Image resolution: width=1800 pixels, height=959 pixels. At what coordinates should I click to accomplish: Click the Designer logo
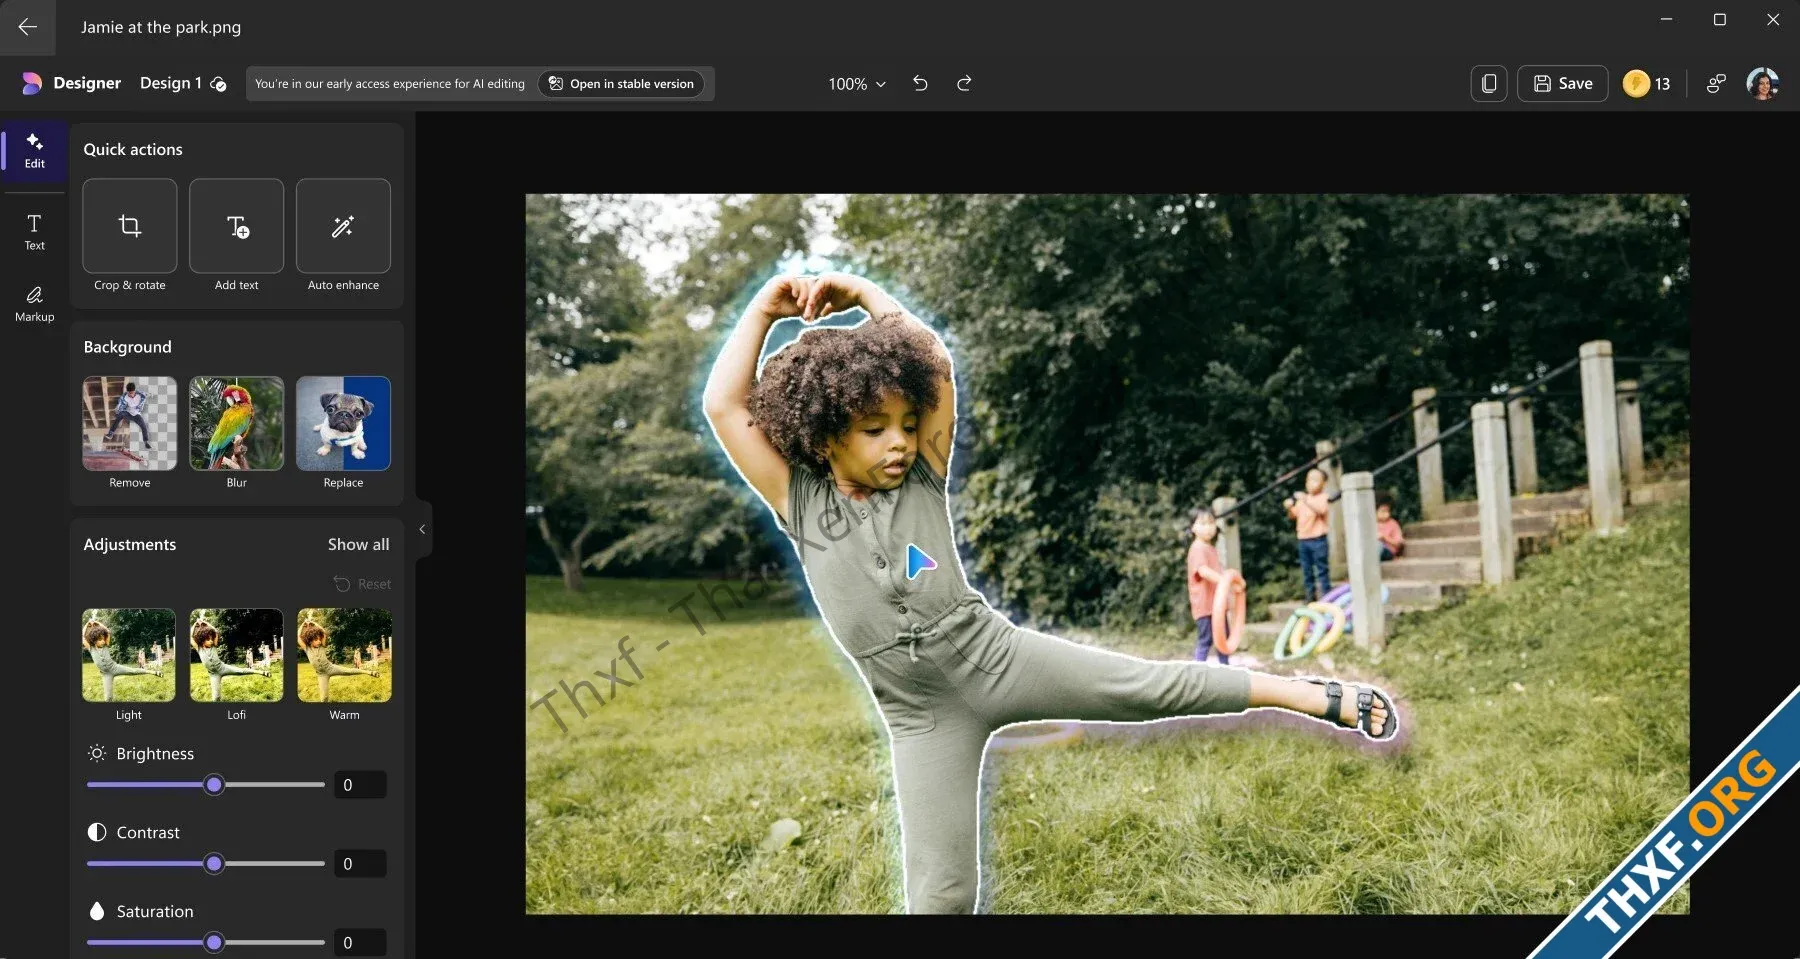click(32, 83)
